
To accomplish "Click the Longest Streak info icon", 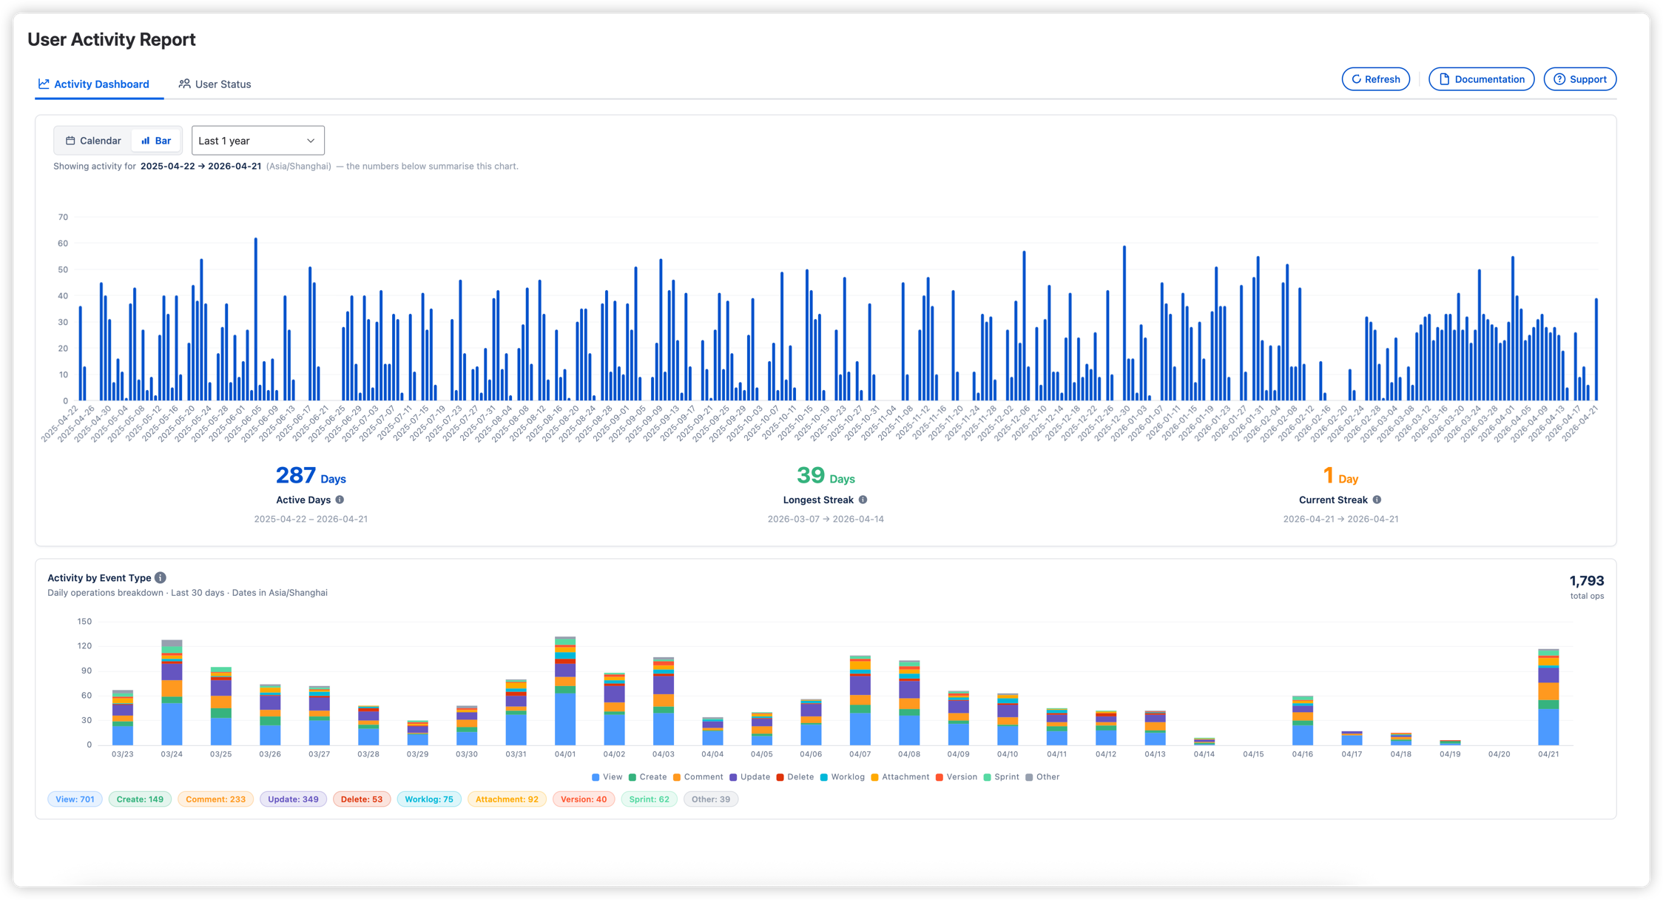I will [862, 499].
